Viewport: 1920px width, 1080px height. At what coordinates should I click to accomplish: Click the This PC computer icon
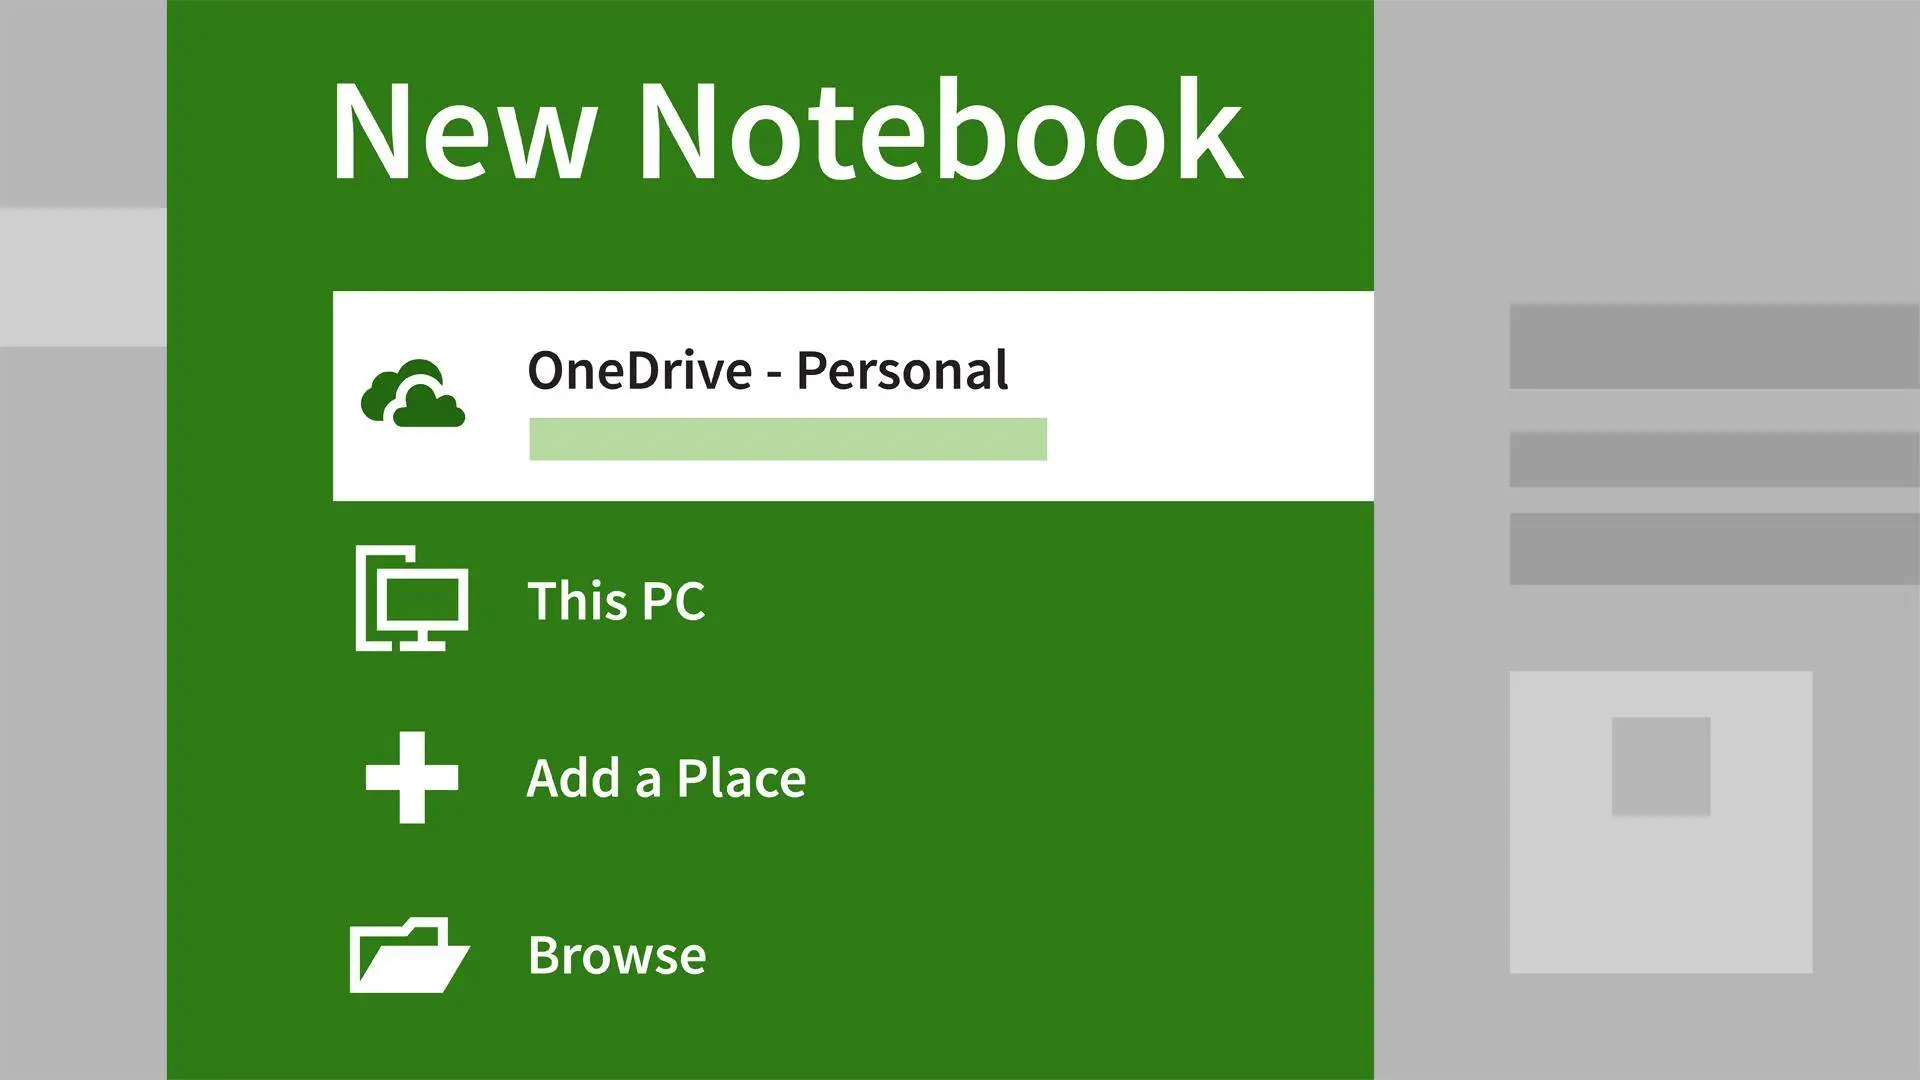tap(412, 598)
